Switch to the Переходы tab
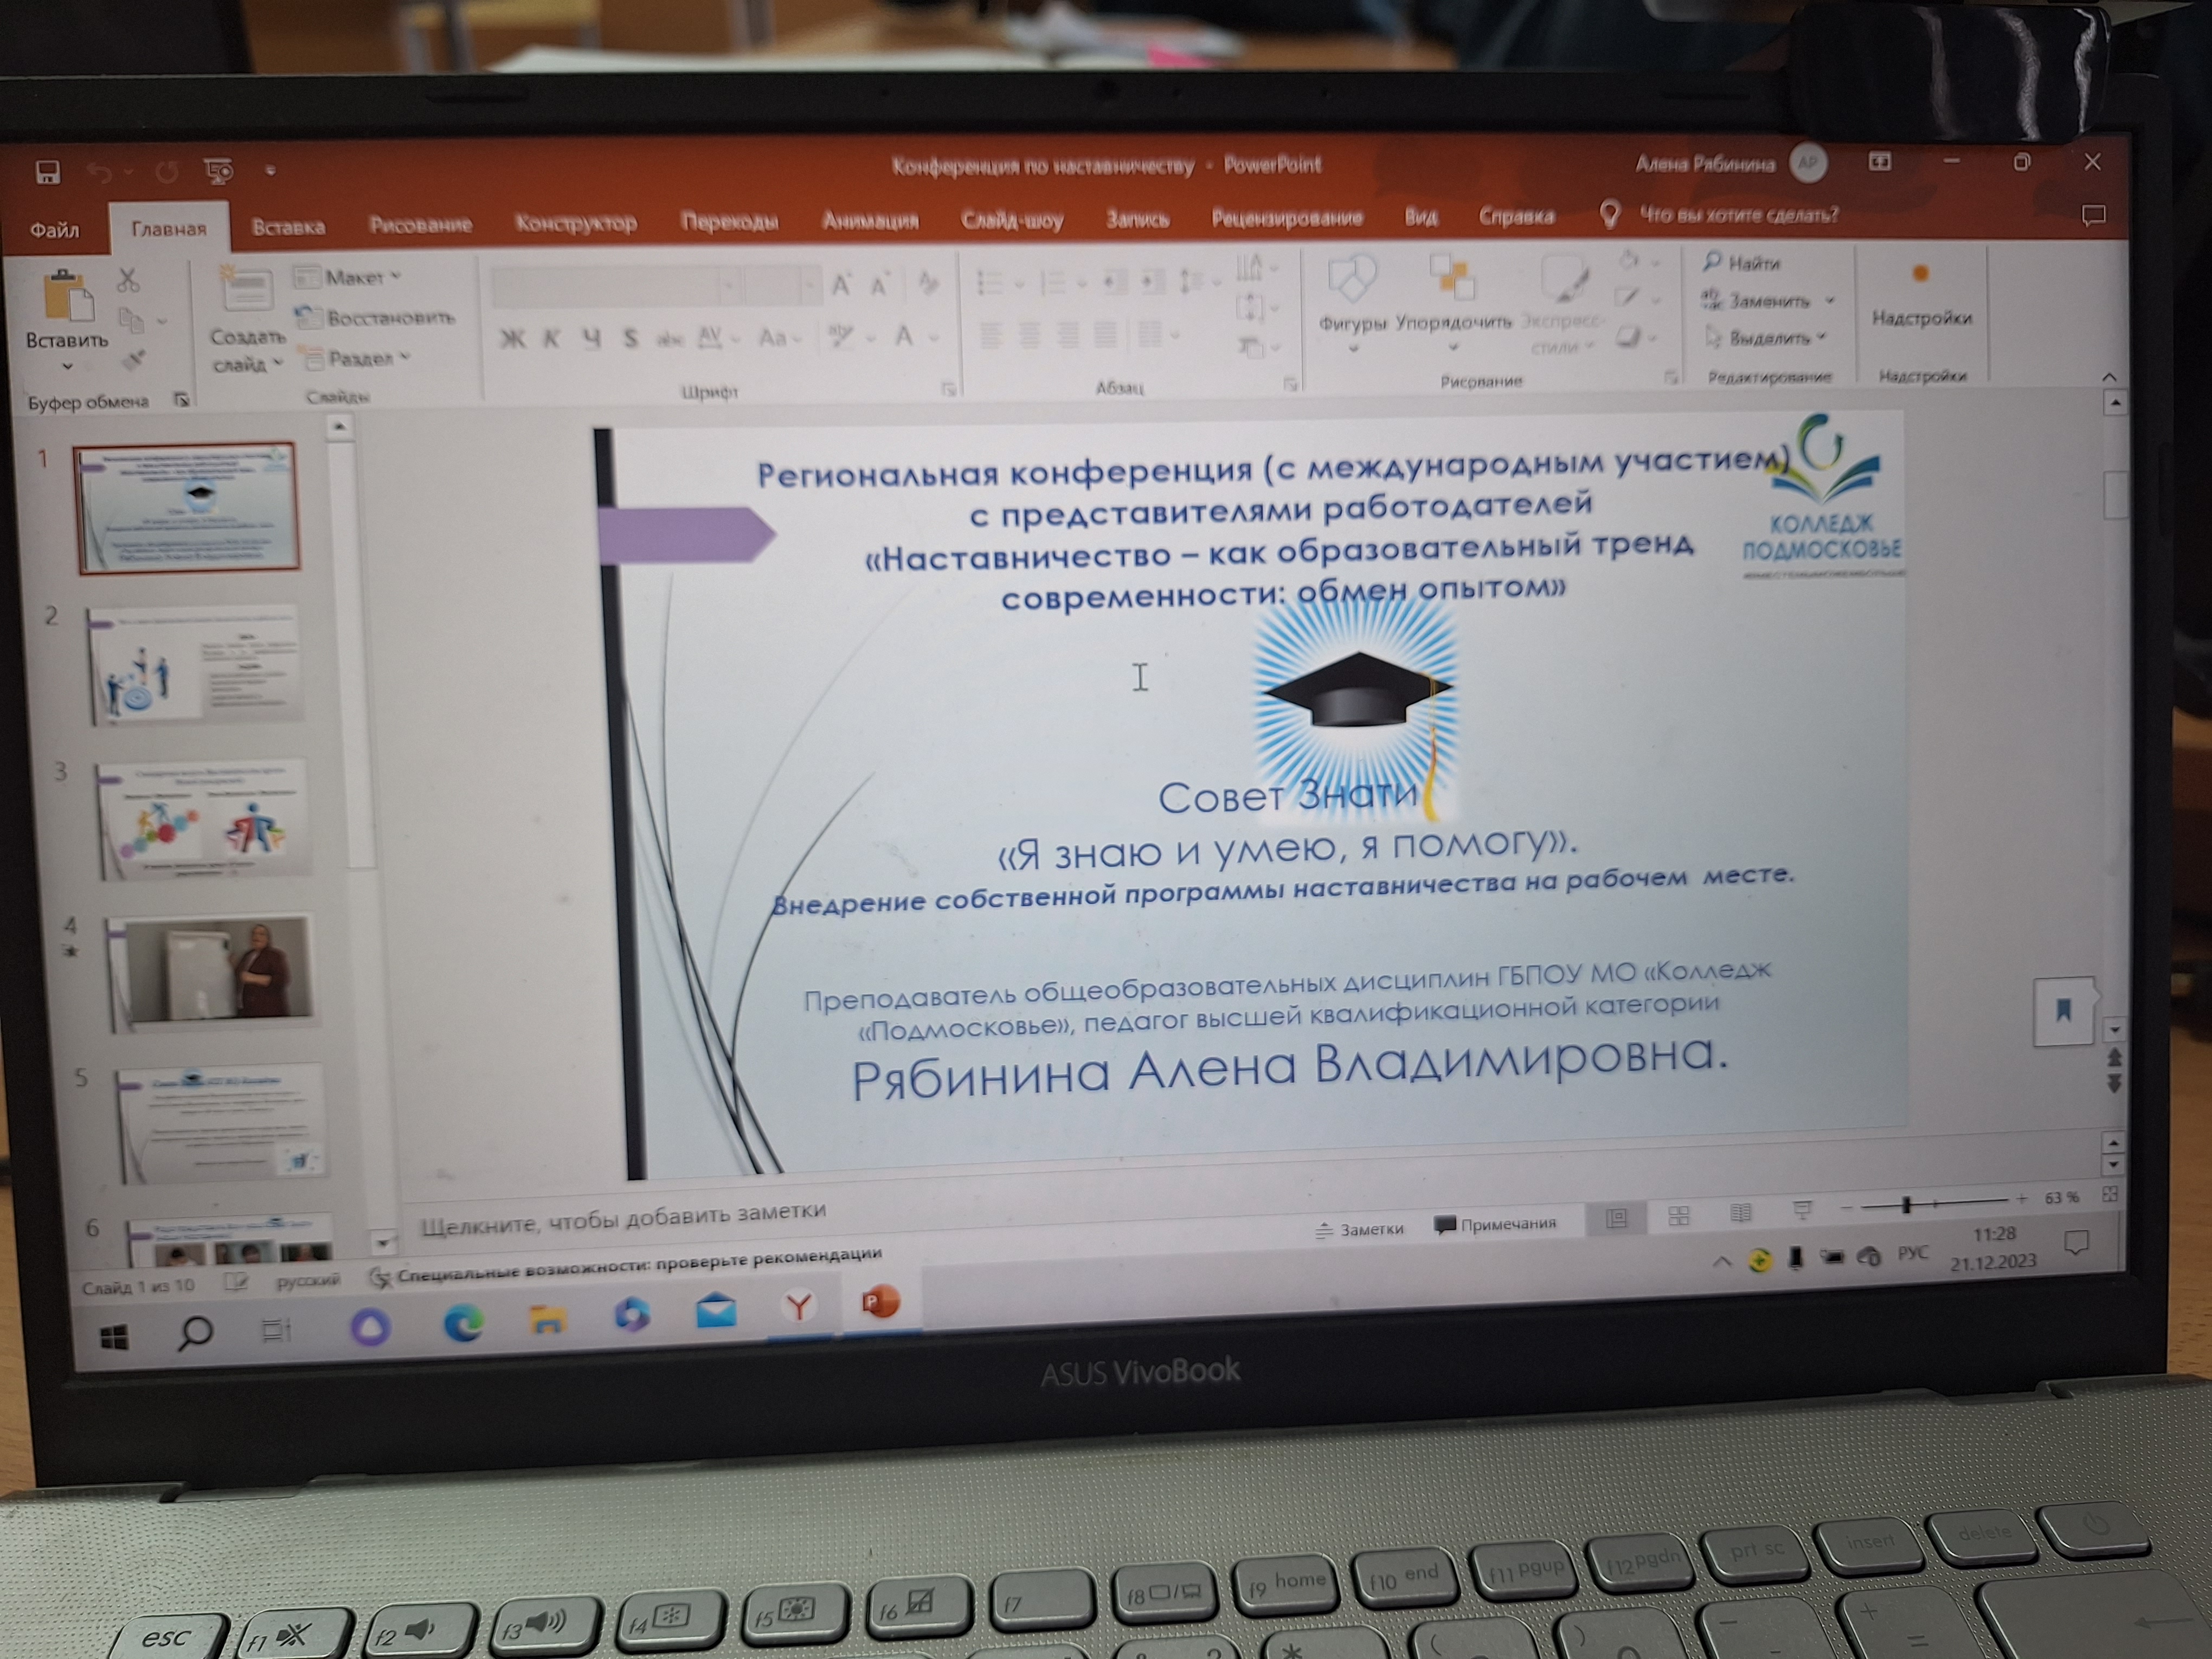2212x1659 pixels. 729,220
